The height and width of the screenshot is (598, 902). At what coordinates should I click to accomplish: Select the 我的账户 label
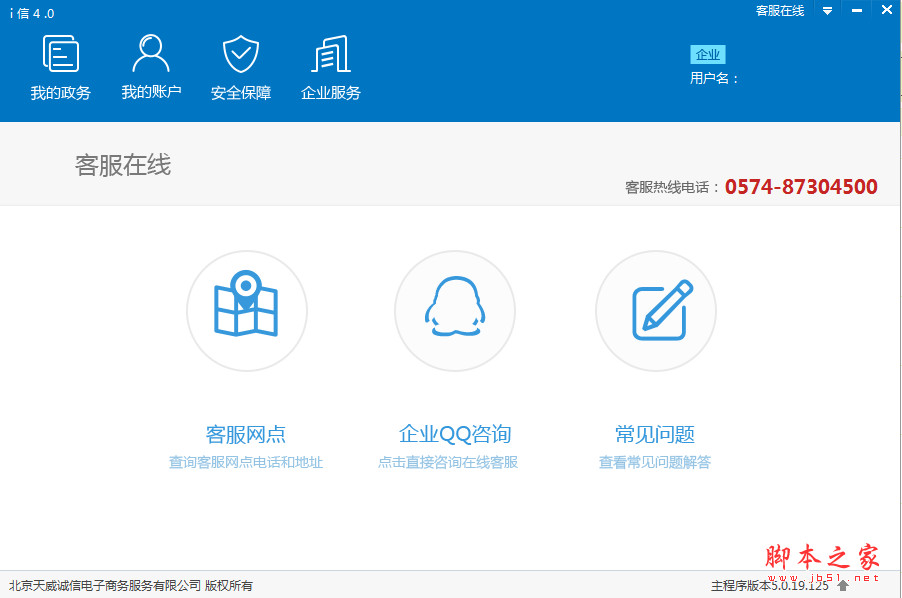click(x=151, y=92)
